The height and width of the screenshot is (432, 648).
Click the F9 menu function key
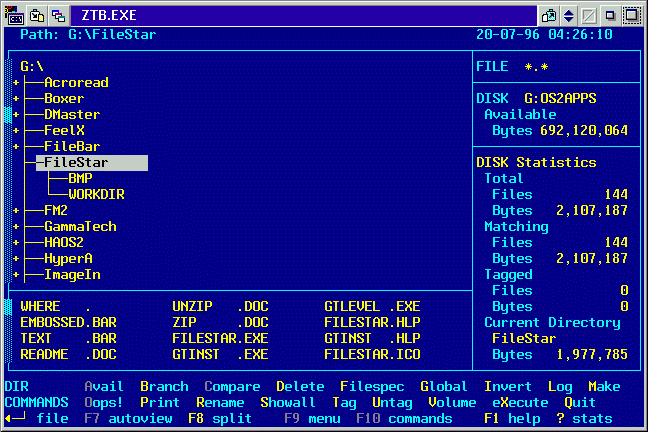[x=312, y=419]
